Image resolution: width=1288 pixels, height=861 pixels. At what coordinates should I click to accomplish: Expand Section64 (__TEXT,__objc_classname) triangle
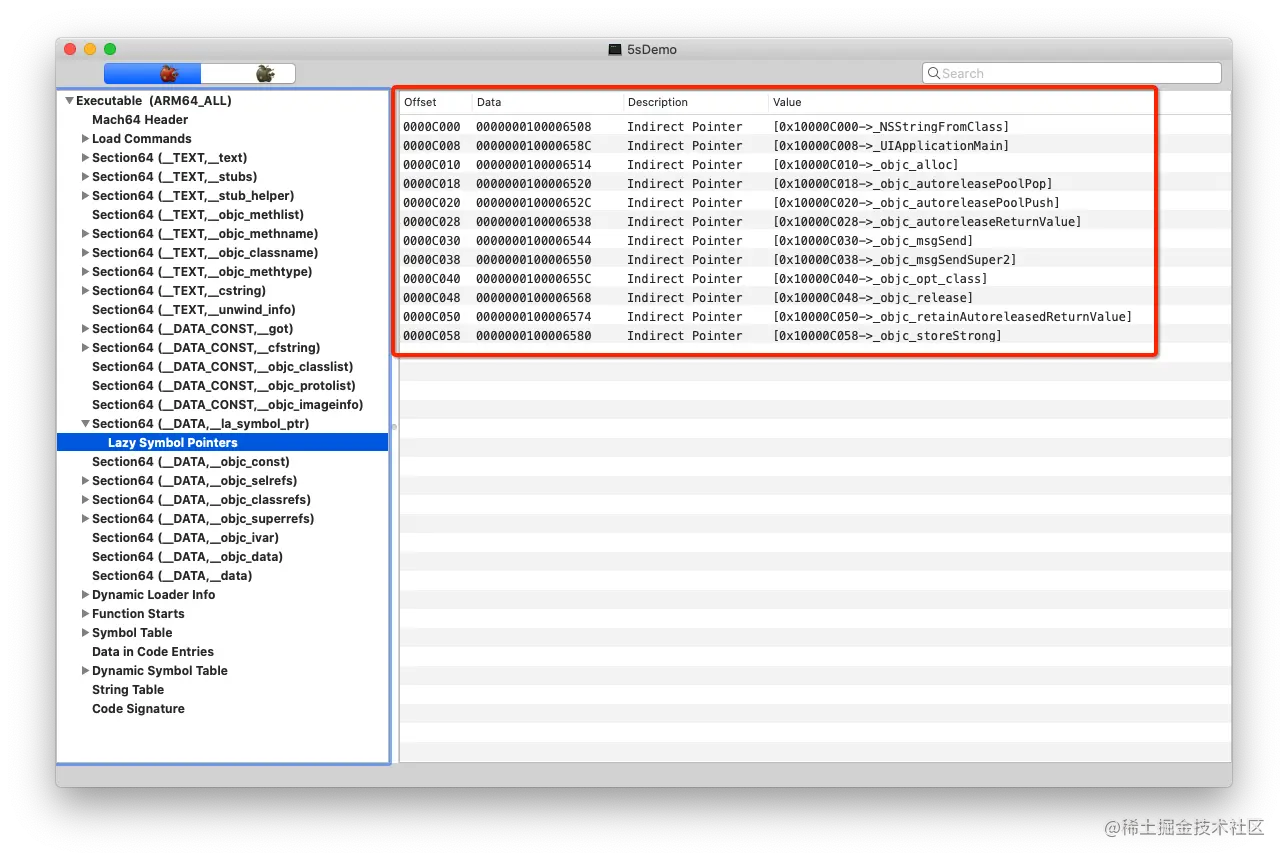tap(85, 253)
